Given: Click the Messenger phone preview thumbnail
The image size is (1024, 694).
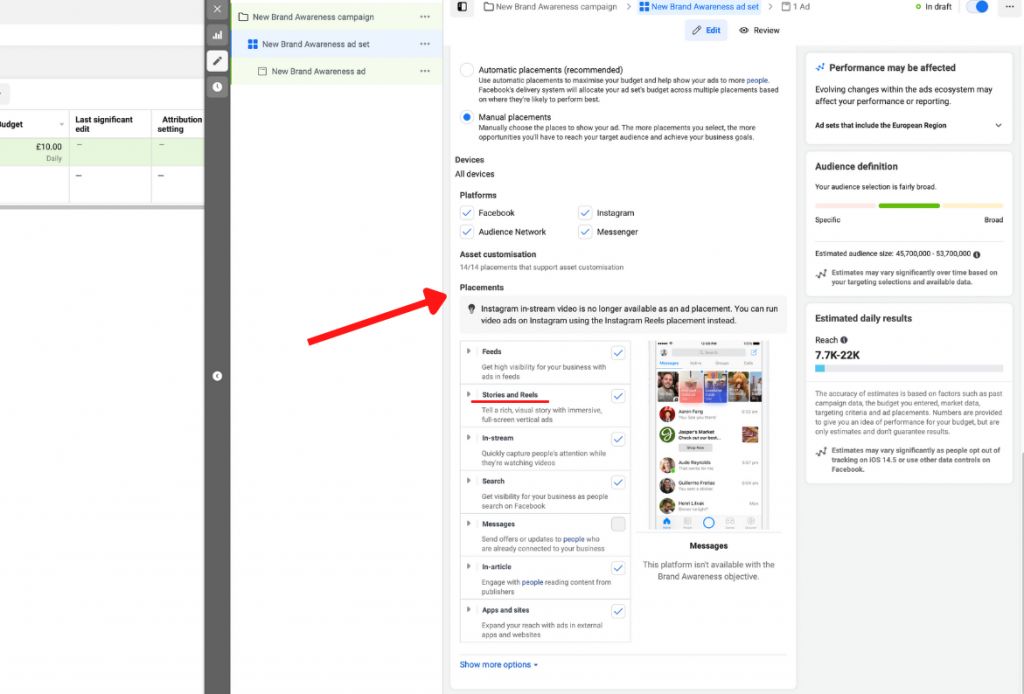Looking at the screenshot, I should click(x=709, y=435).
